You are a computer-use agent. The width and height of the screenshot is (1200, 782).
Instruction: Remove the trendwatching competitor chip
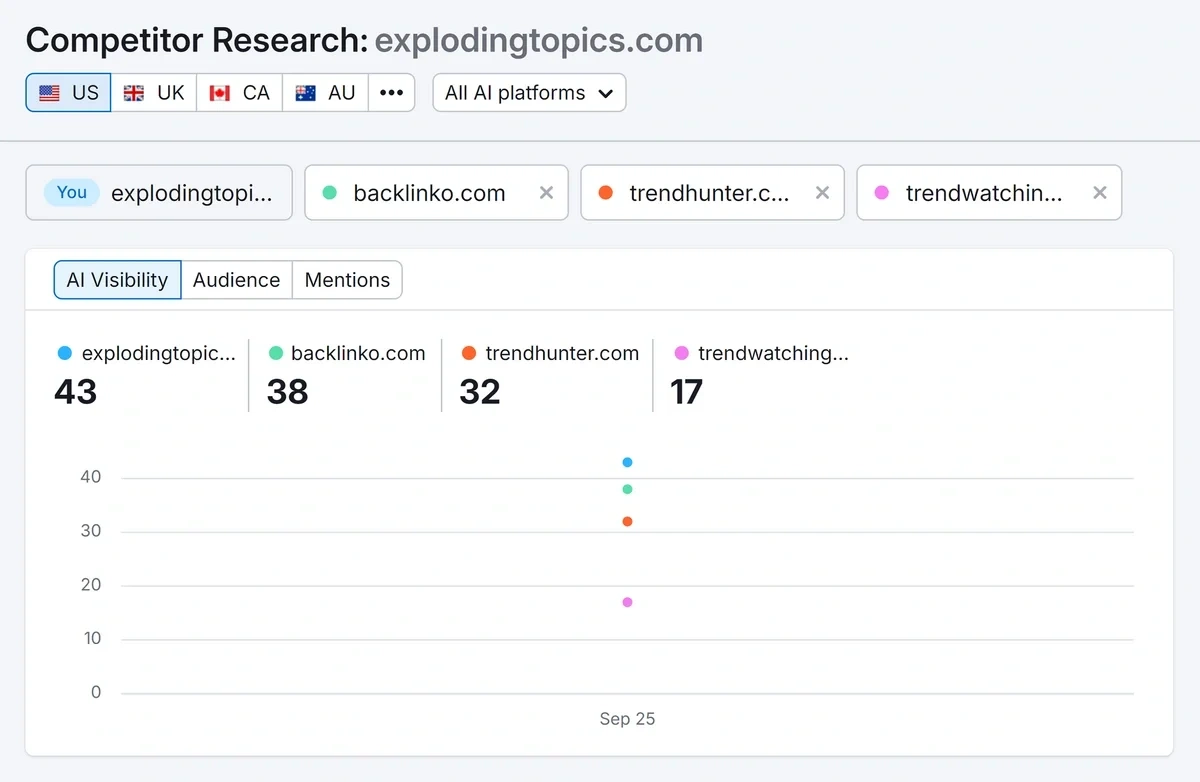pos(1099,193)
